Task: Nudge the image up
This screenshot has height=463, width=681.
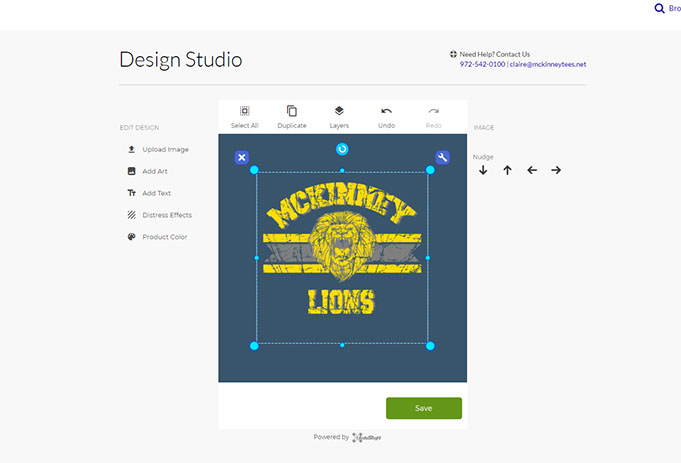Action: tap(507, 171)
